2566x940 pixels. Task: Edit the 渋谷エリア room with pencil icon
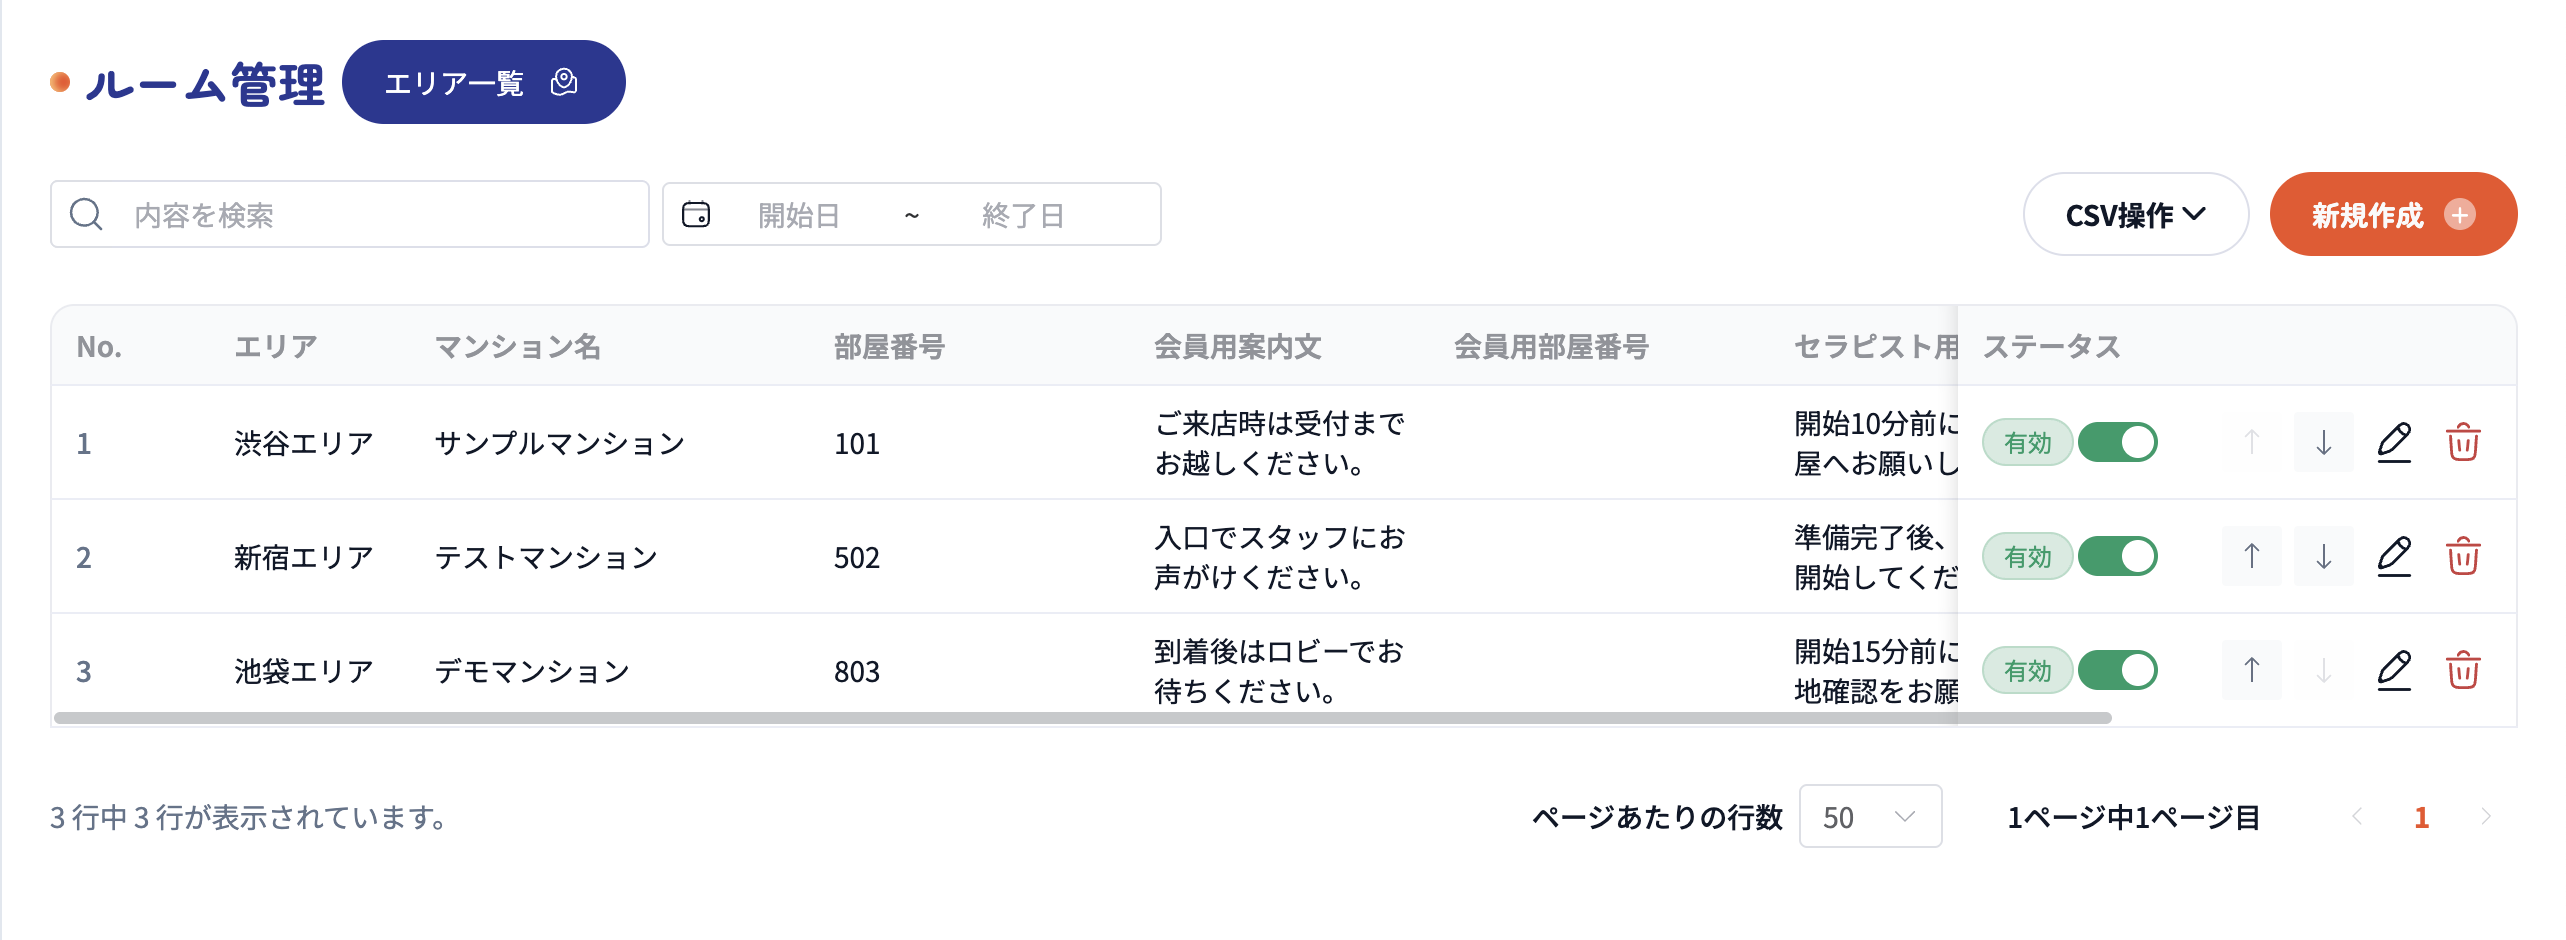pos(2394,442)
